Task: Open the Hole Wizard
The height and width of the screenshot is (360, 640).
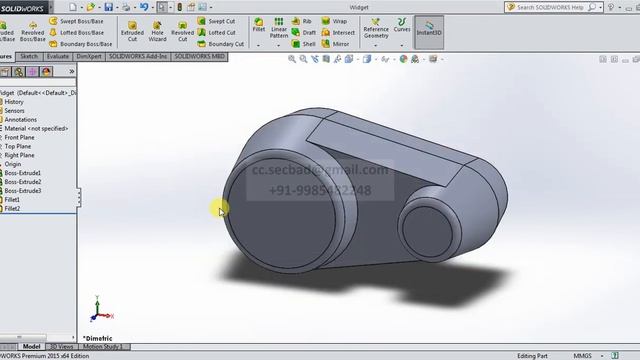Action: click(x=158, y=32)
